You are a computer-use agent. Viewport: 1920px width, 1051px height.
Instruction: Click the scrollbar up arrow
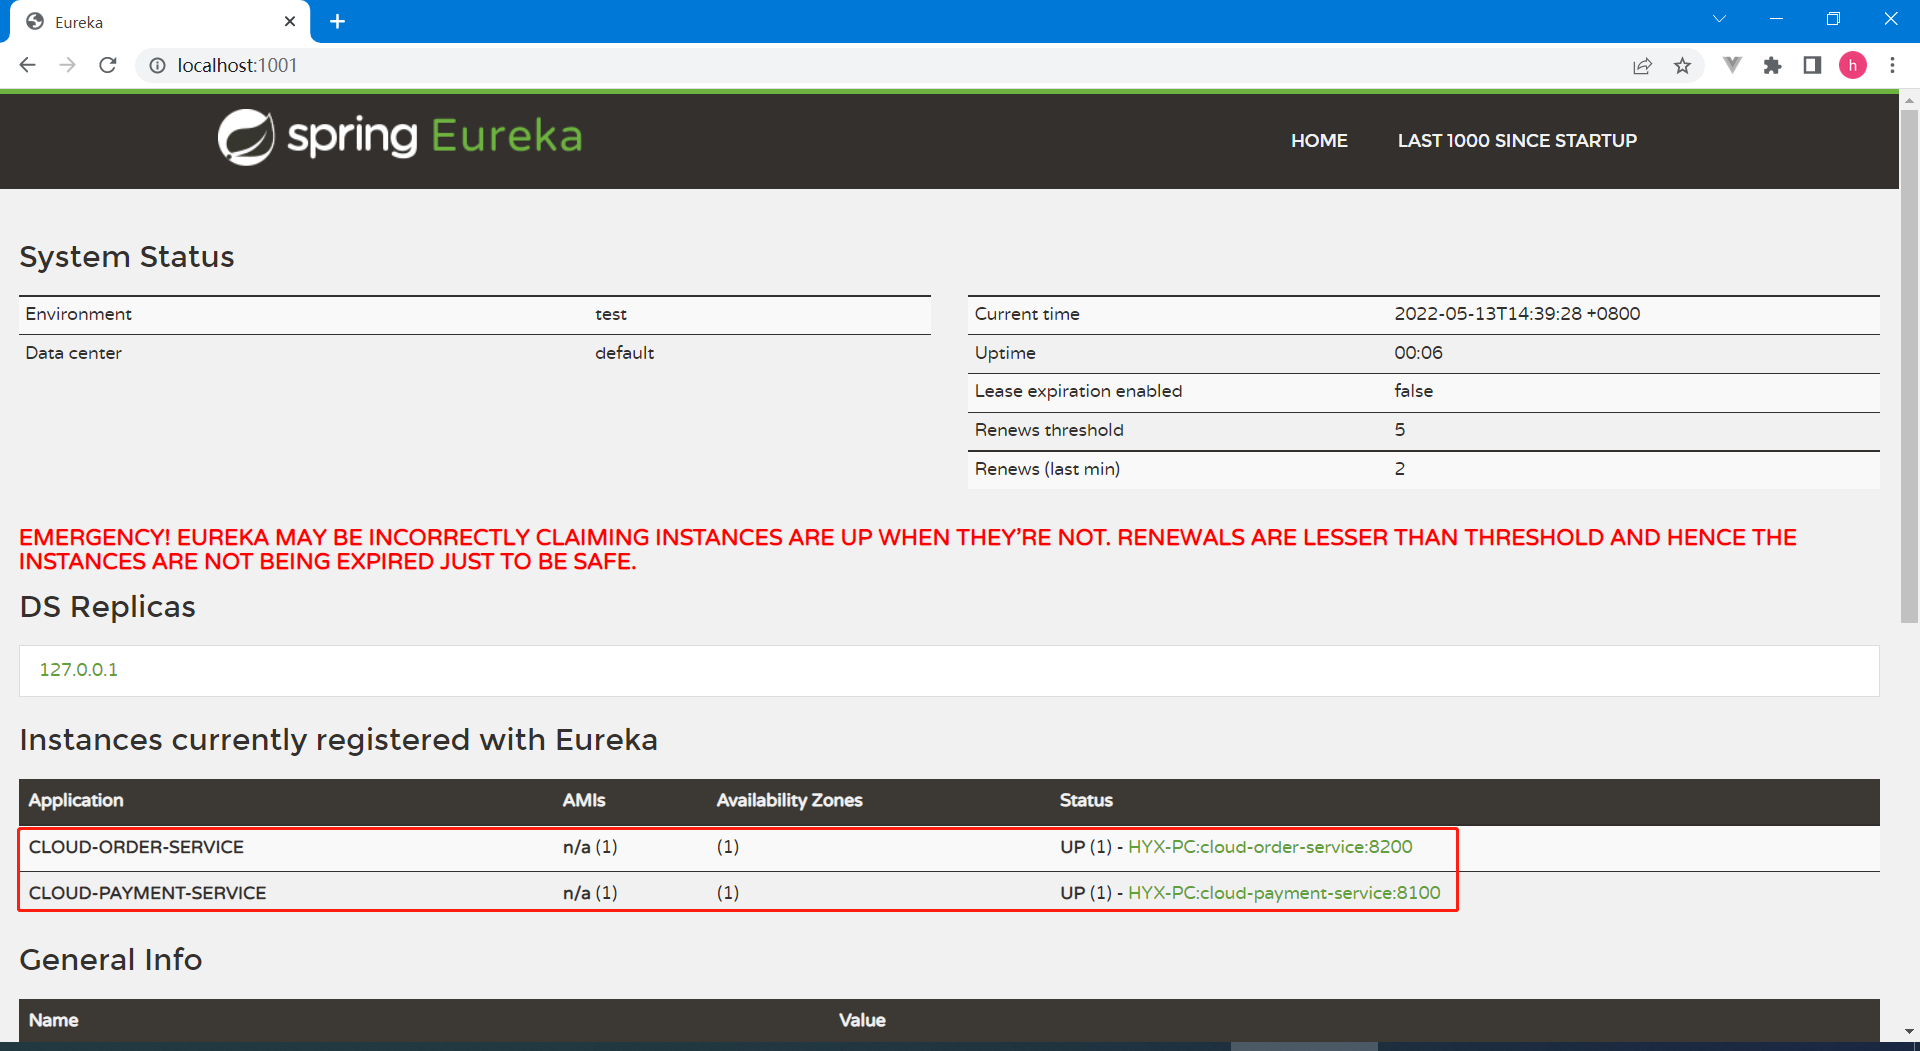[1909, 100]
